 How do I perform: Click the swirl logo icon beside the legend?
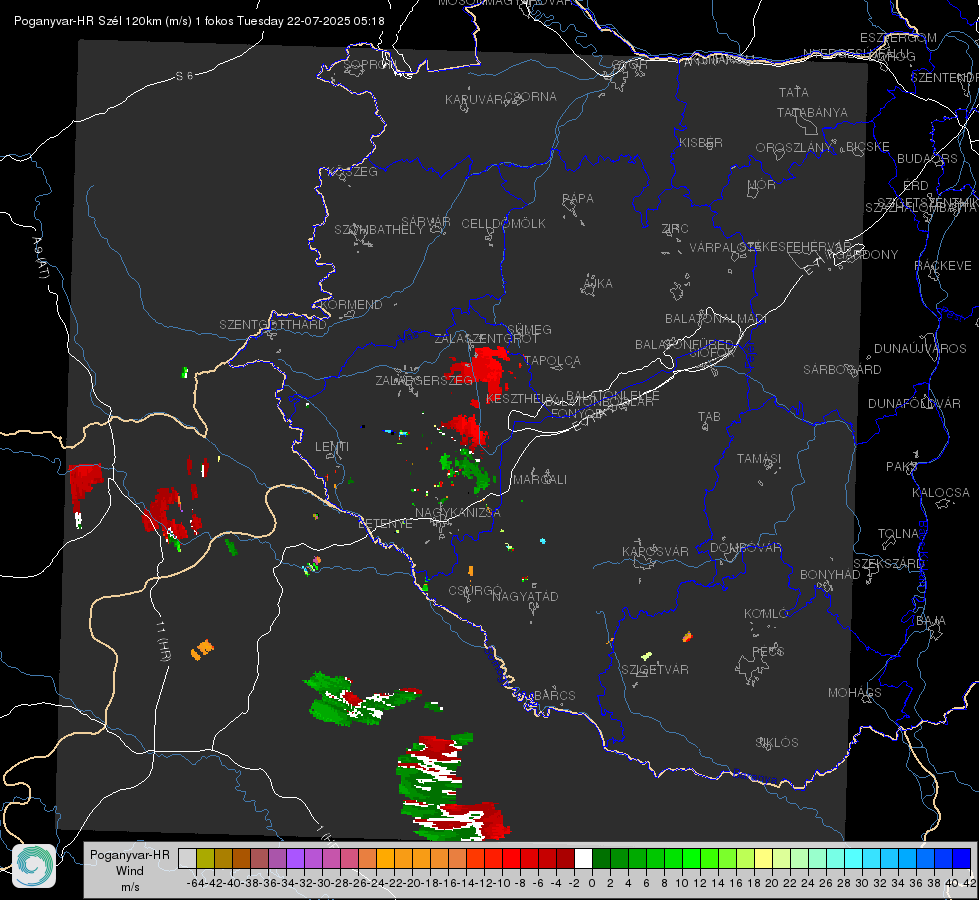[x=34, y=866]
